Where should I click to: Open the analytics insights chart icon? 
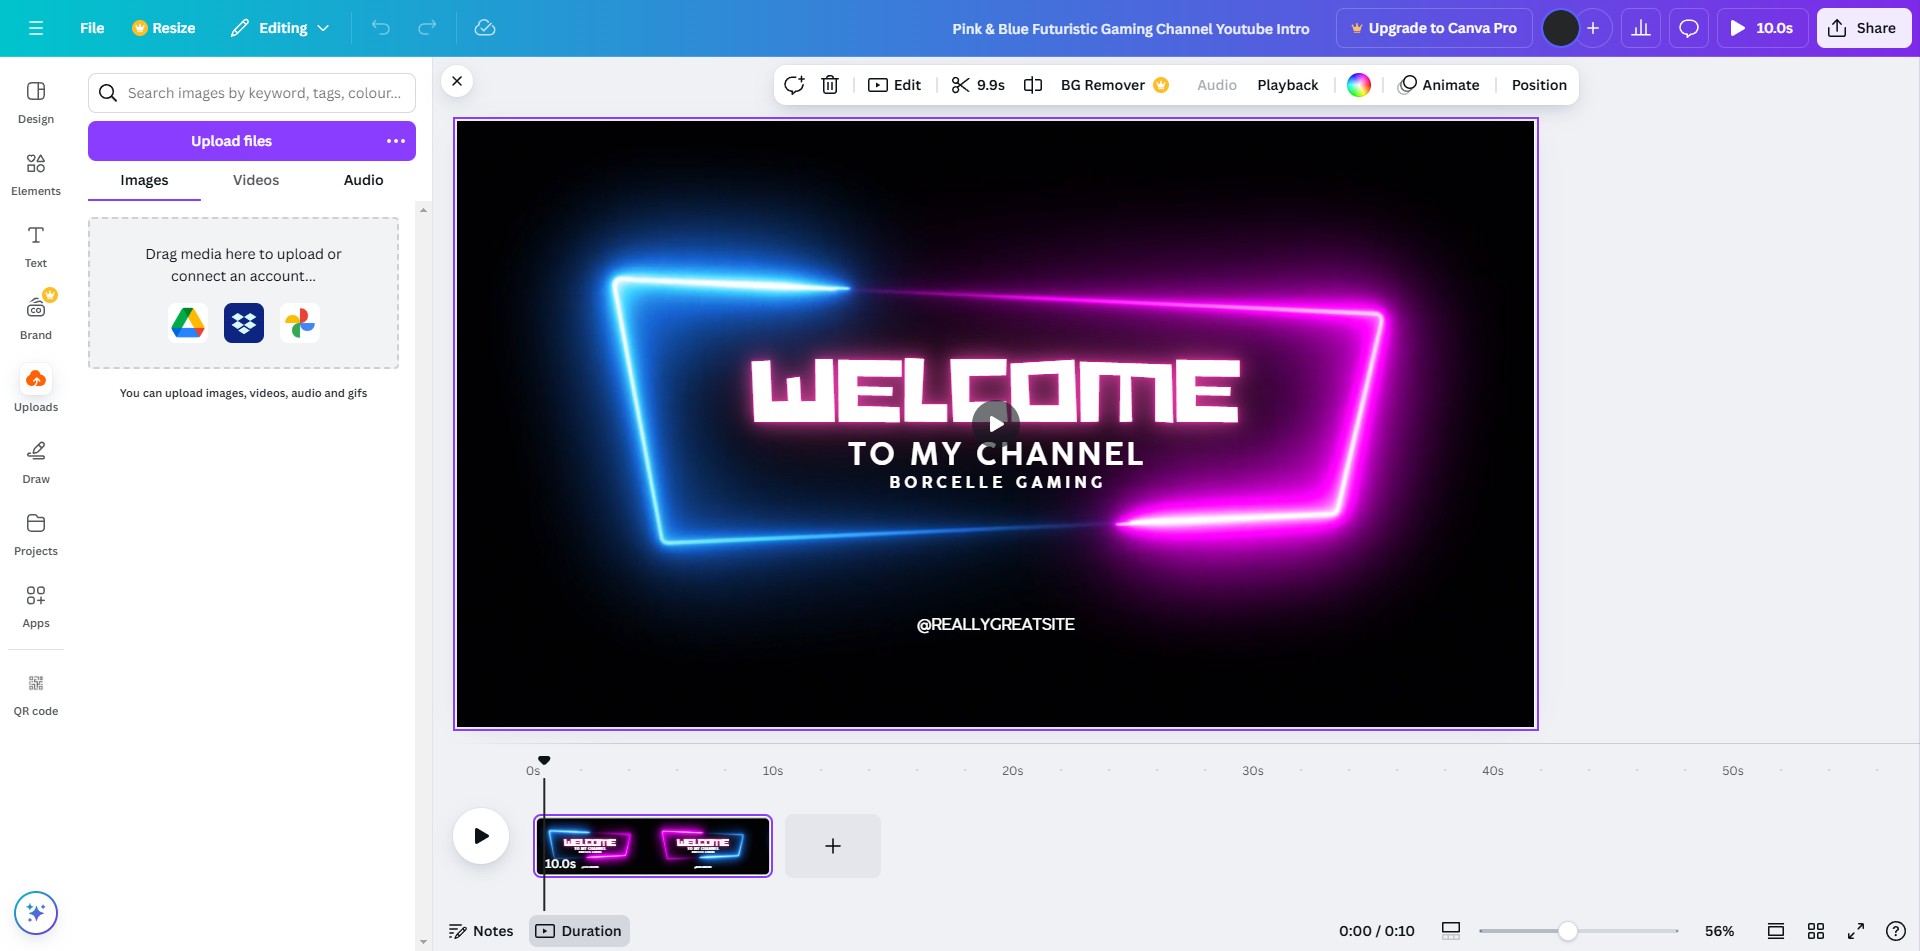pyautogui.click(x=1641, y=28)
